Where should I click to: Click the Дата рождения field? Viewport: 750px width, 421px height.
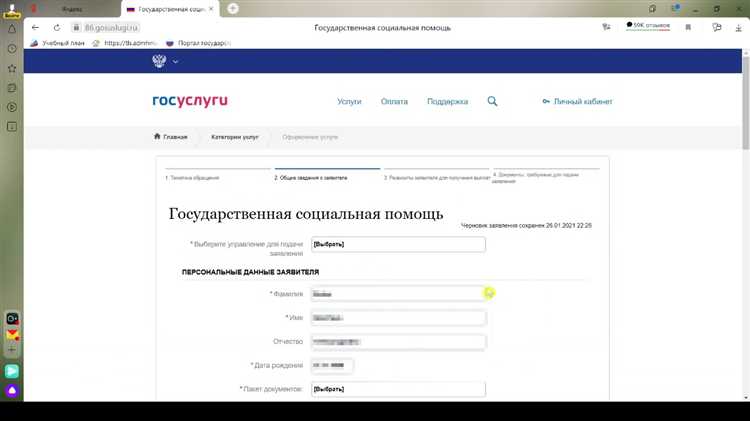332,366
